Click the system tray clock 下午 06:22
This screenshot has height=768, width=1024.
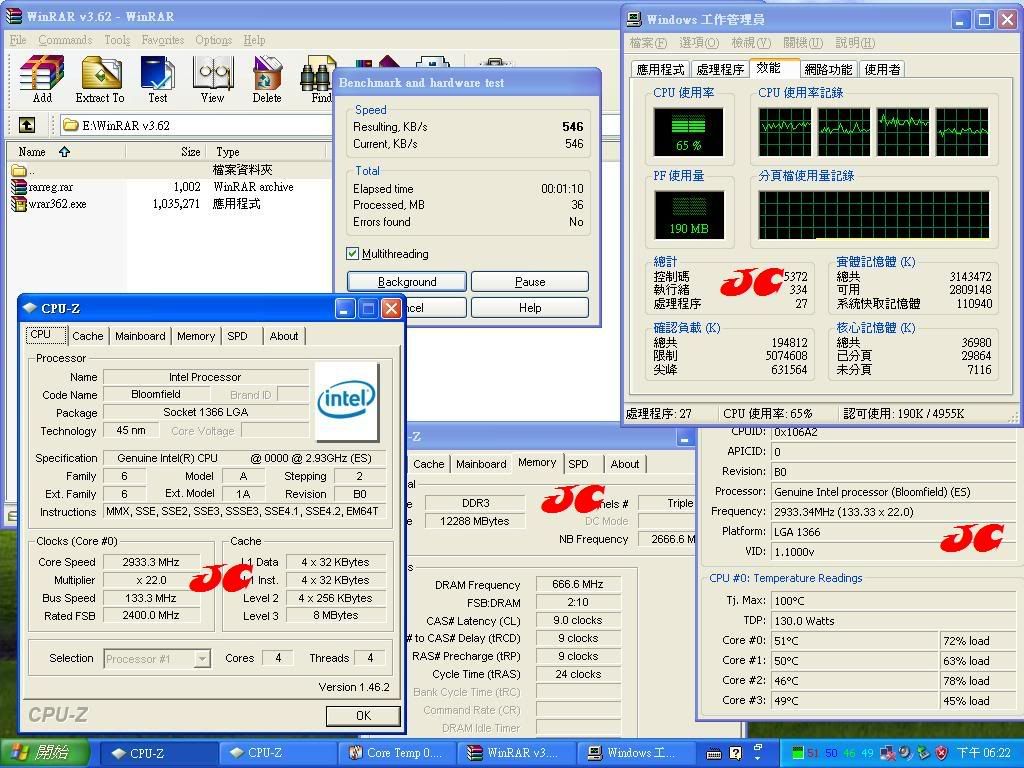coord(983,753)
